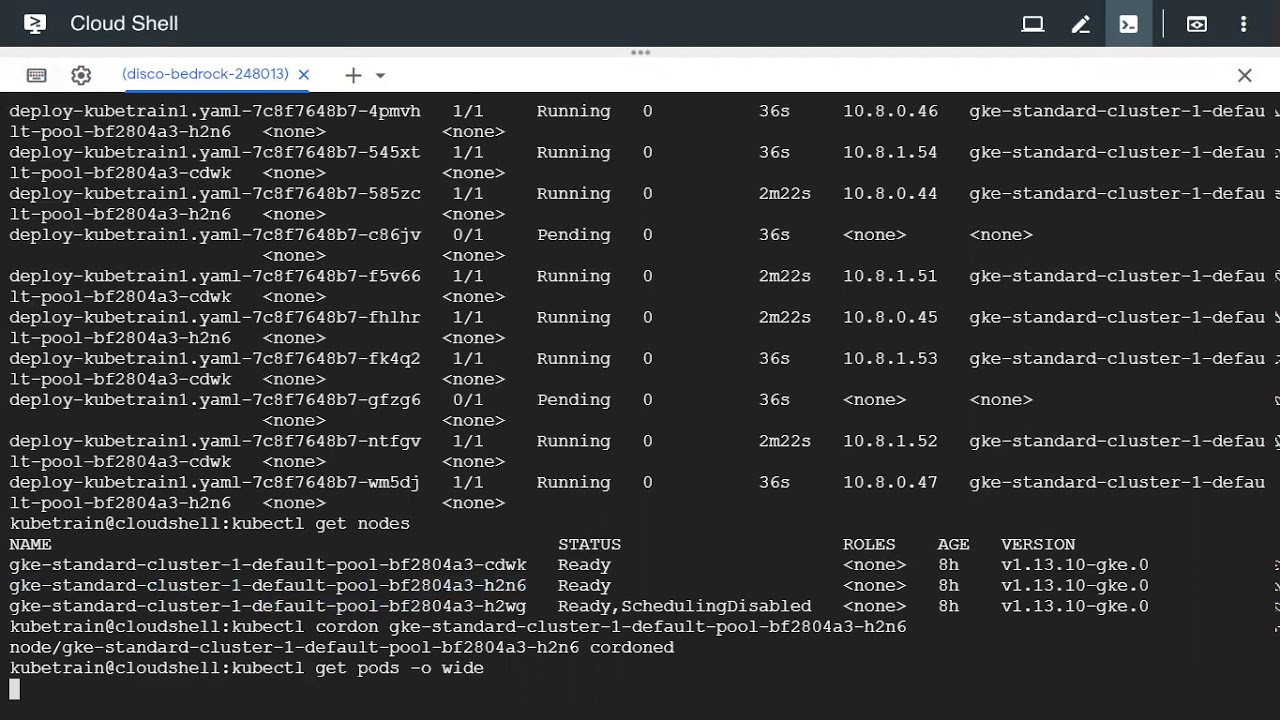This screenshot has width=1280, height=720.
Task: Click pod name deploy-kubetrain1.yaml-7c8f7648b7-fk4q2
Action: (x=215, y=358)
